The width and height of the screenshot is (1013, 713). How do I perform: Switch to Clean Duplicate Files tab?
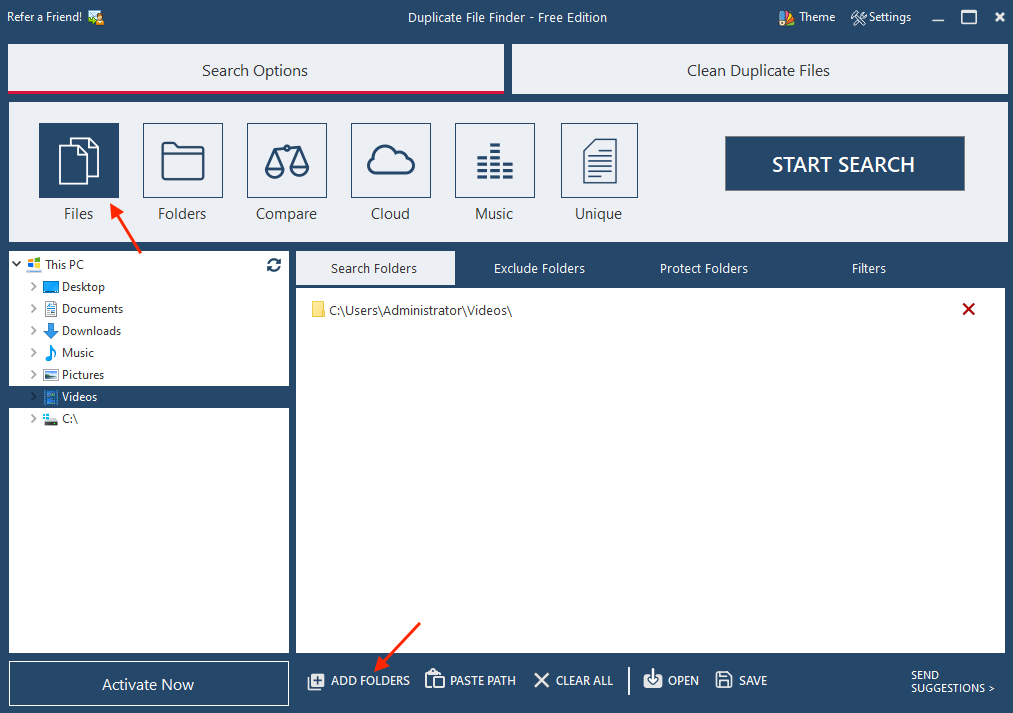click(759, 70)
